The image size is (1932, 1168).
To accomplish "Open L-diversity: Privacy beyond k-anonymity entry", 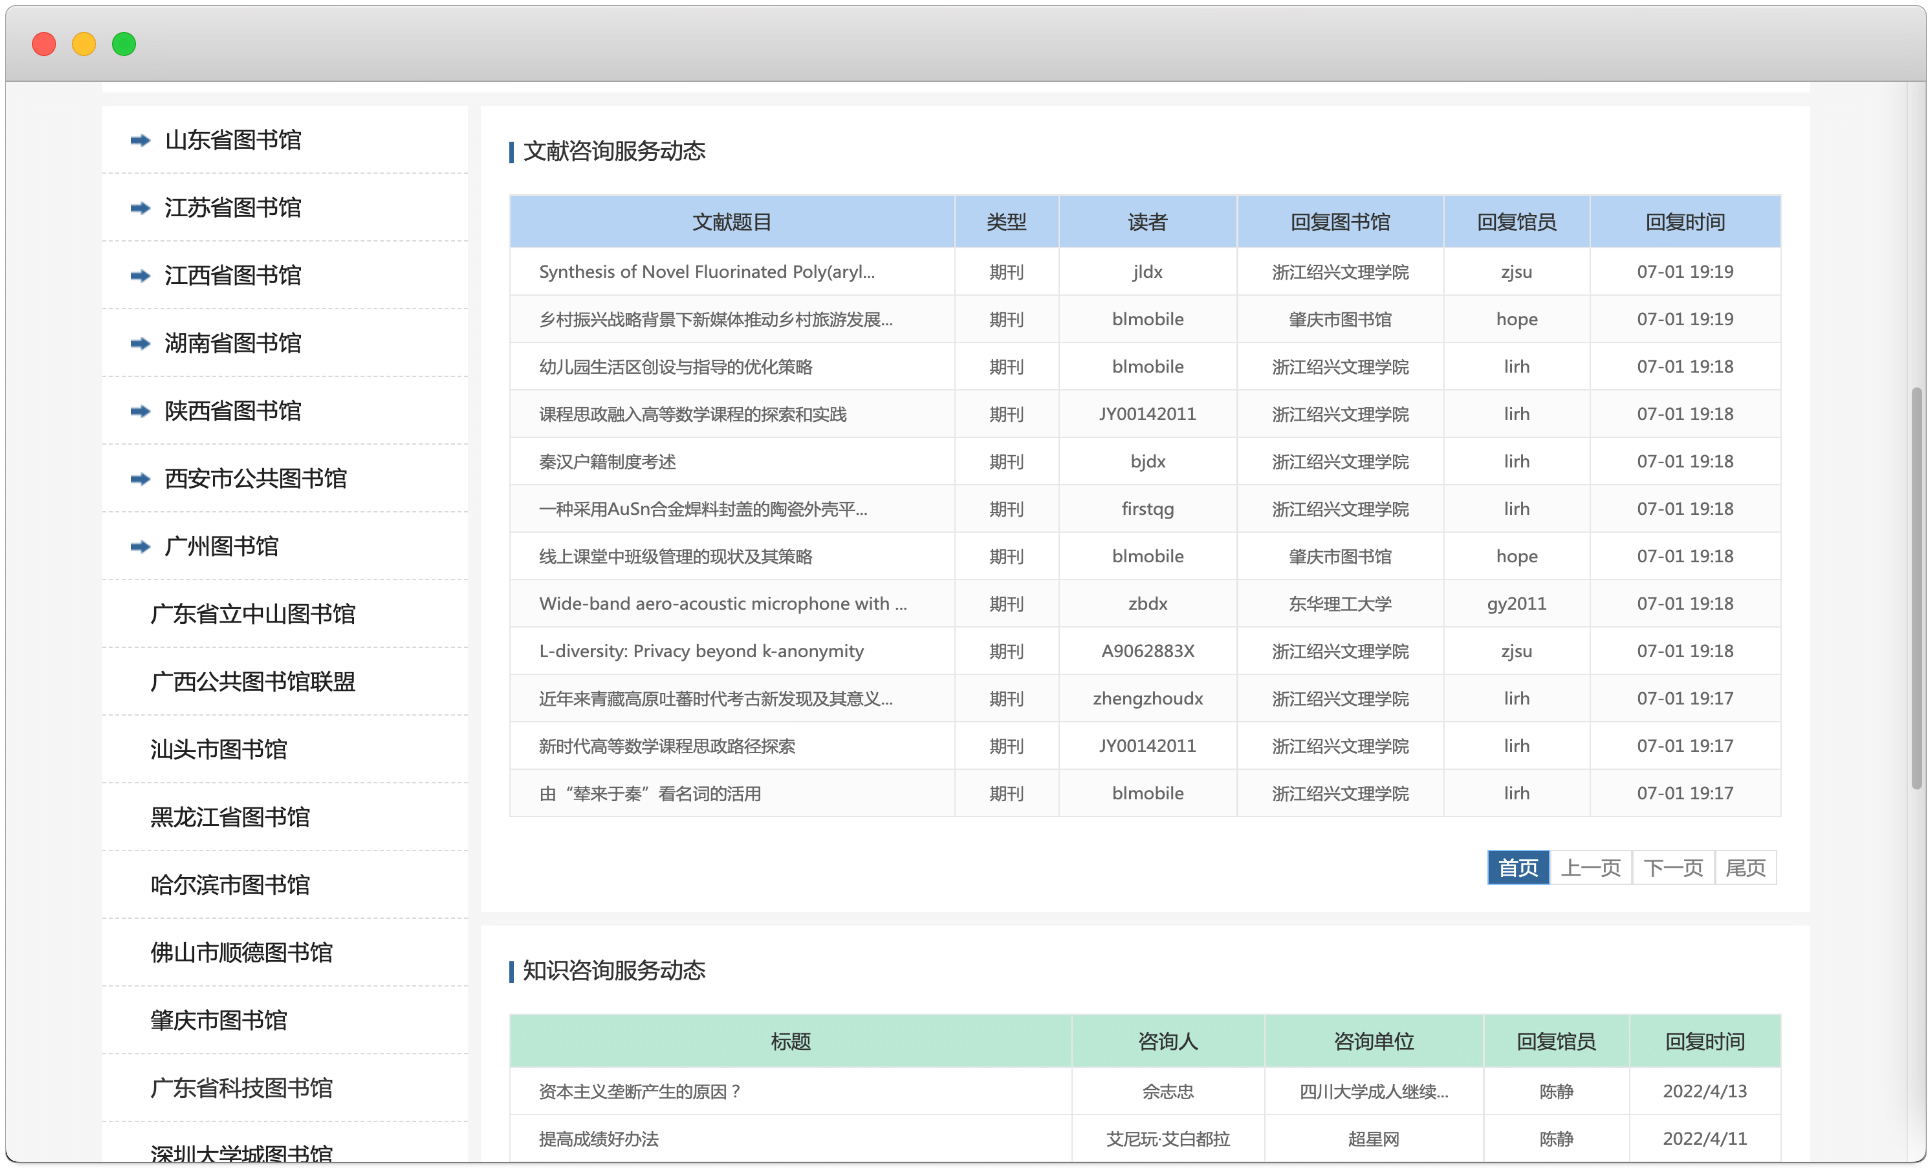I will tap(701, 651).
